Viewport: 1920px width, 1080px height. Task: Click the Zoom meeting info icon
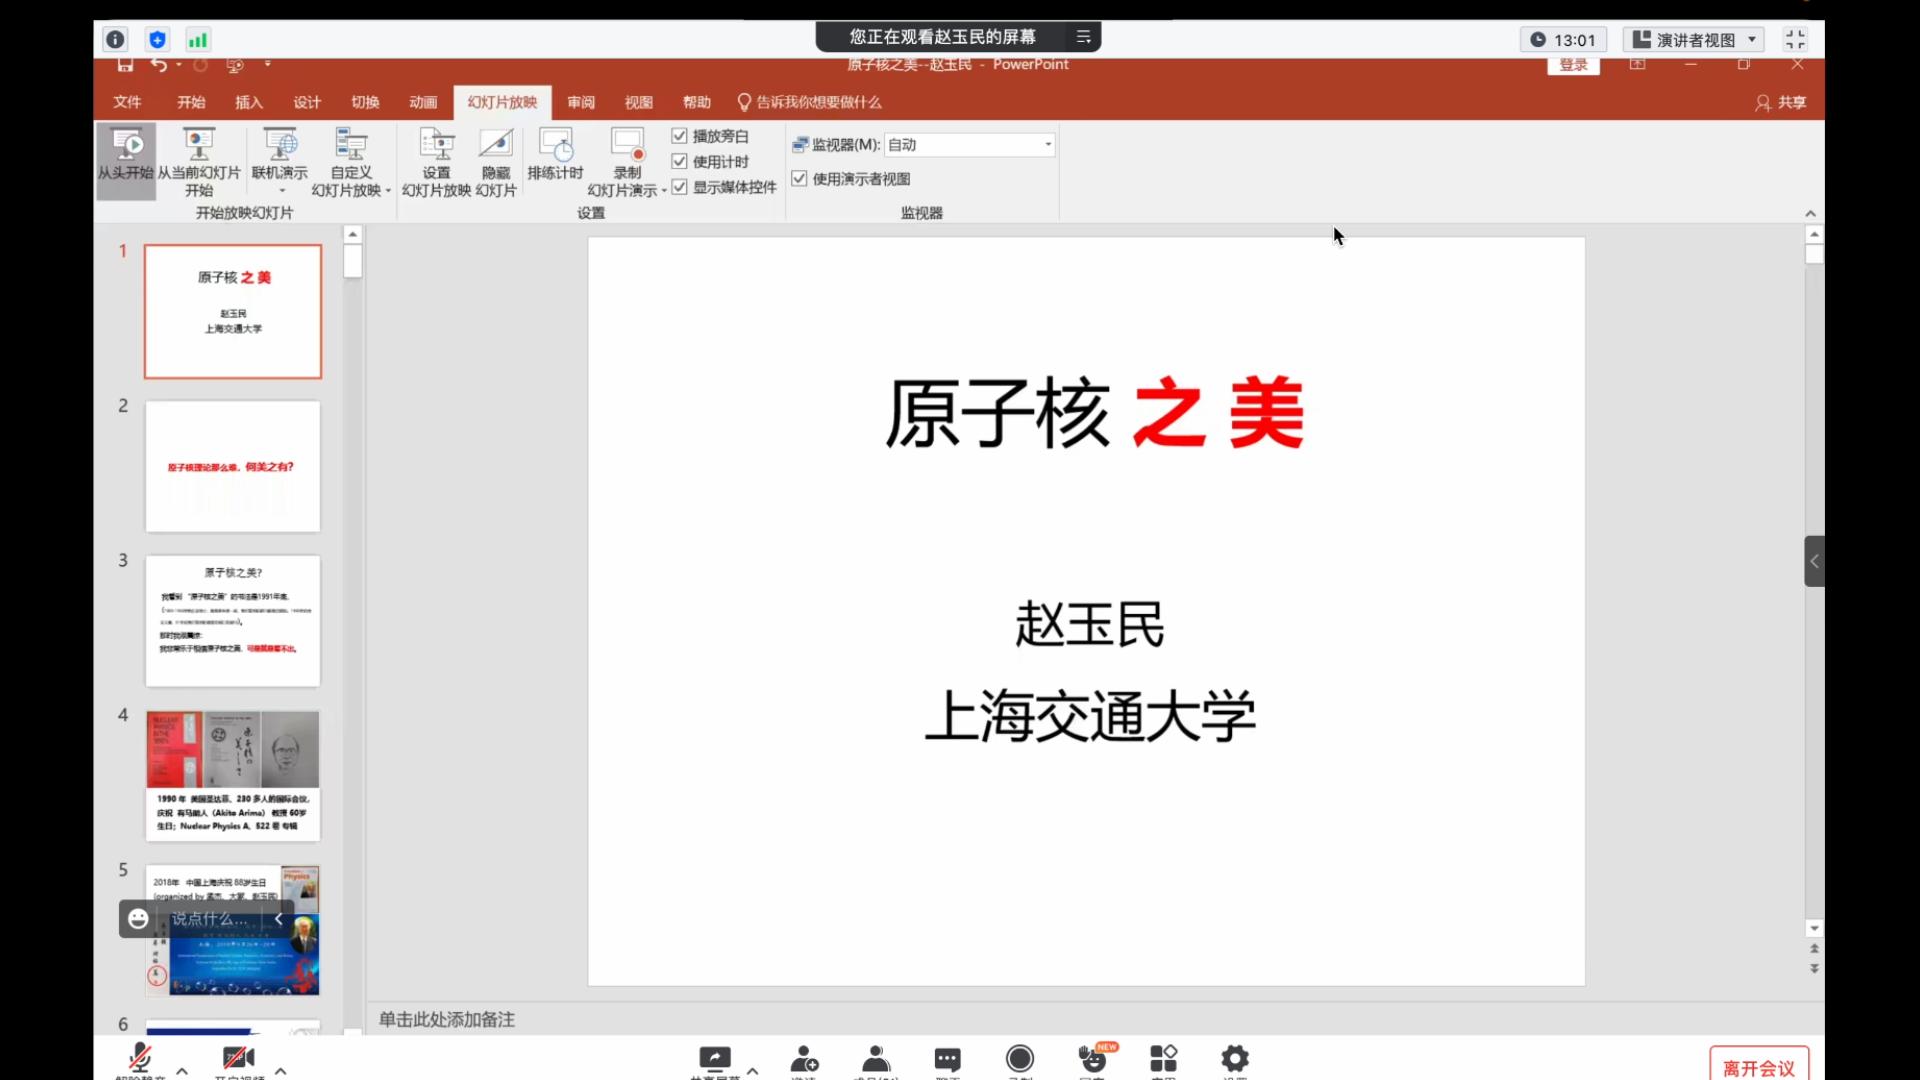coord(115,40)
